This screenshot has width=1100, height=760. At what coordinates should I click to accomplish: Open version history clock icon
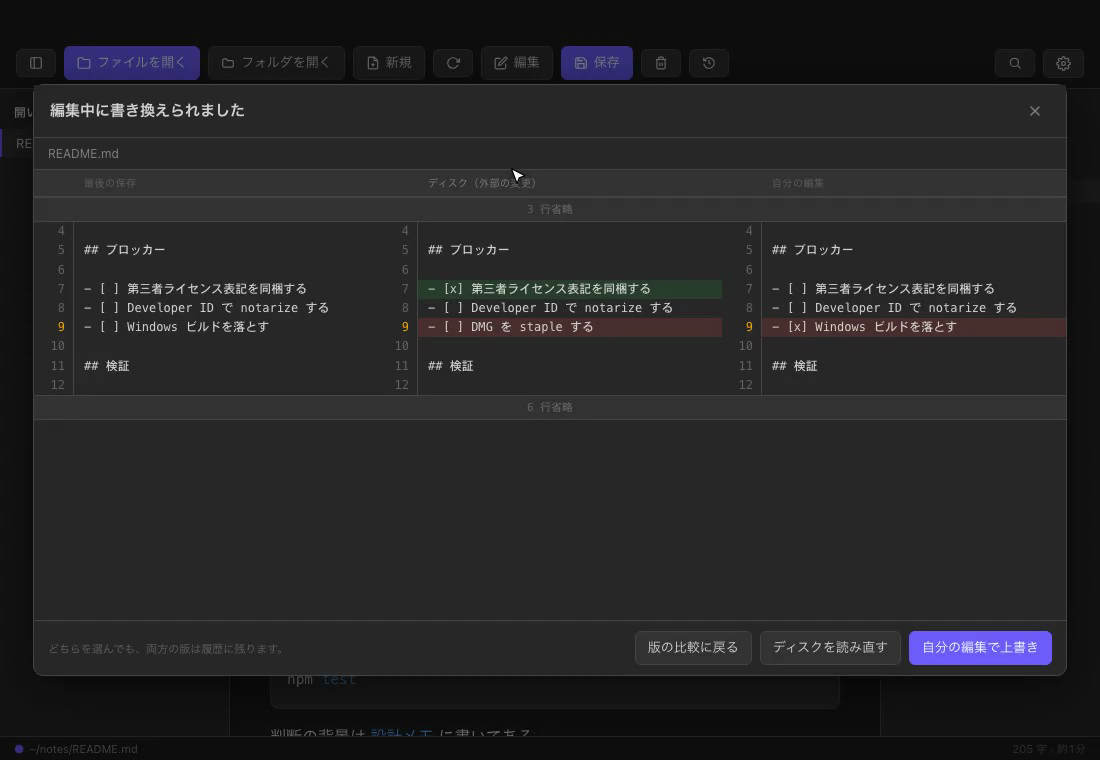coord(709,63)
